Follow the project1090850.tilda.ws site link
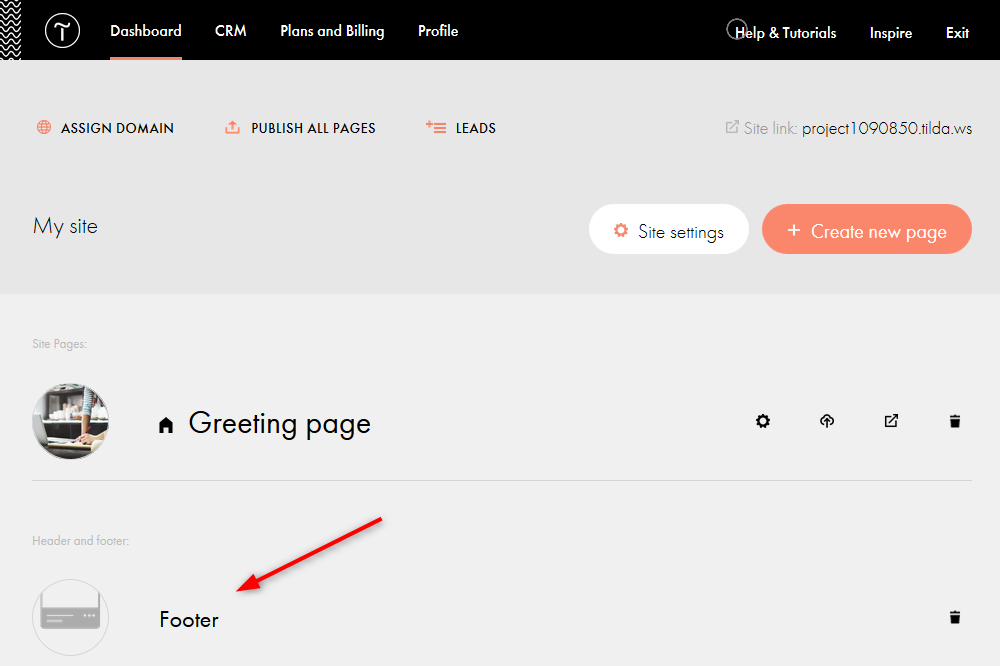Screen dimensions: 1000x666 pos(872,128)
